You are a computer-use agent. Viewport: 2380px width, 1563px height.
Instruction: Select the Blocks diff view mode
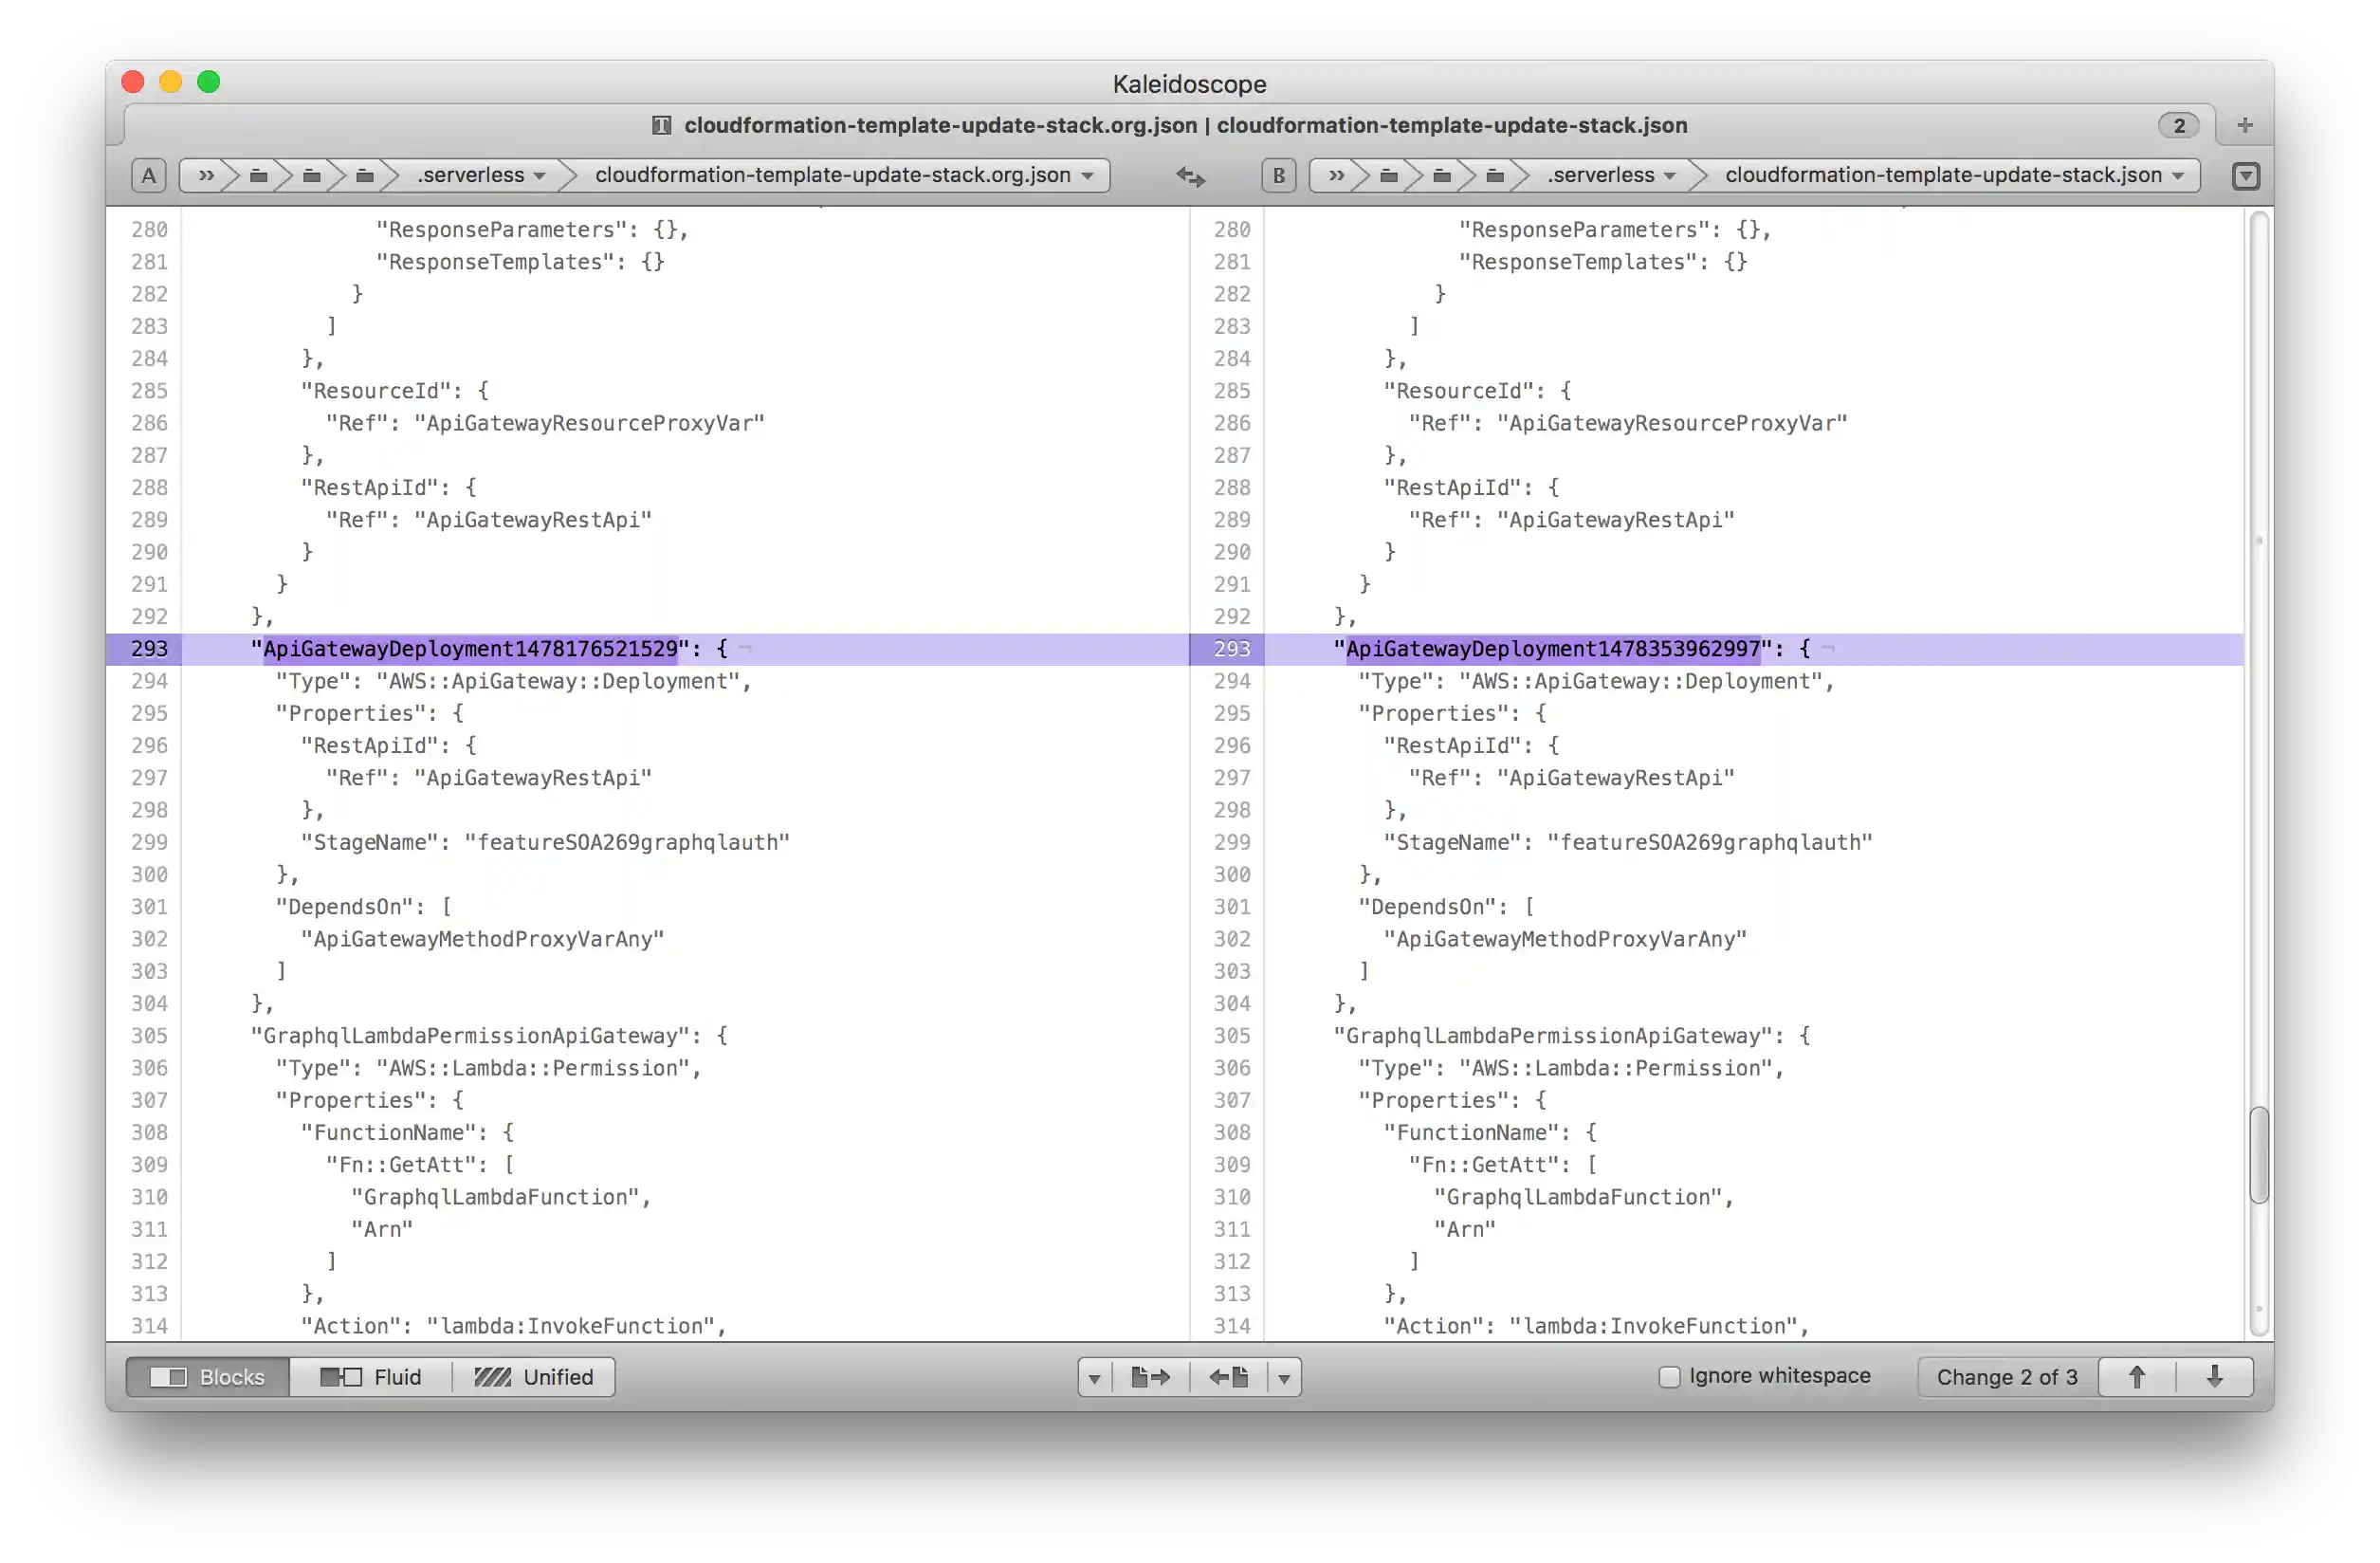pos(207,1377)
